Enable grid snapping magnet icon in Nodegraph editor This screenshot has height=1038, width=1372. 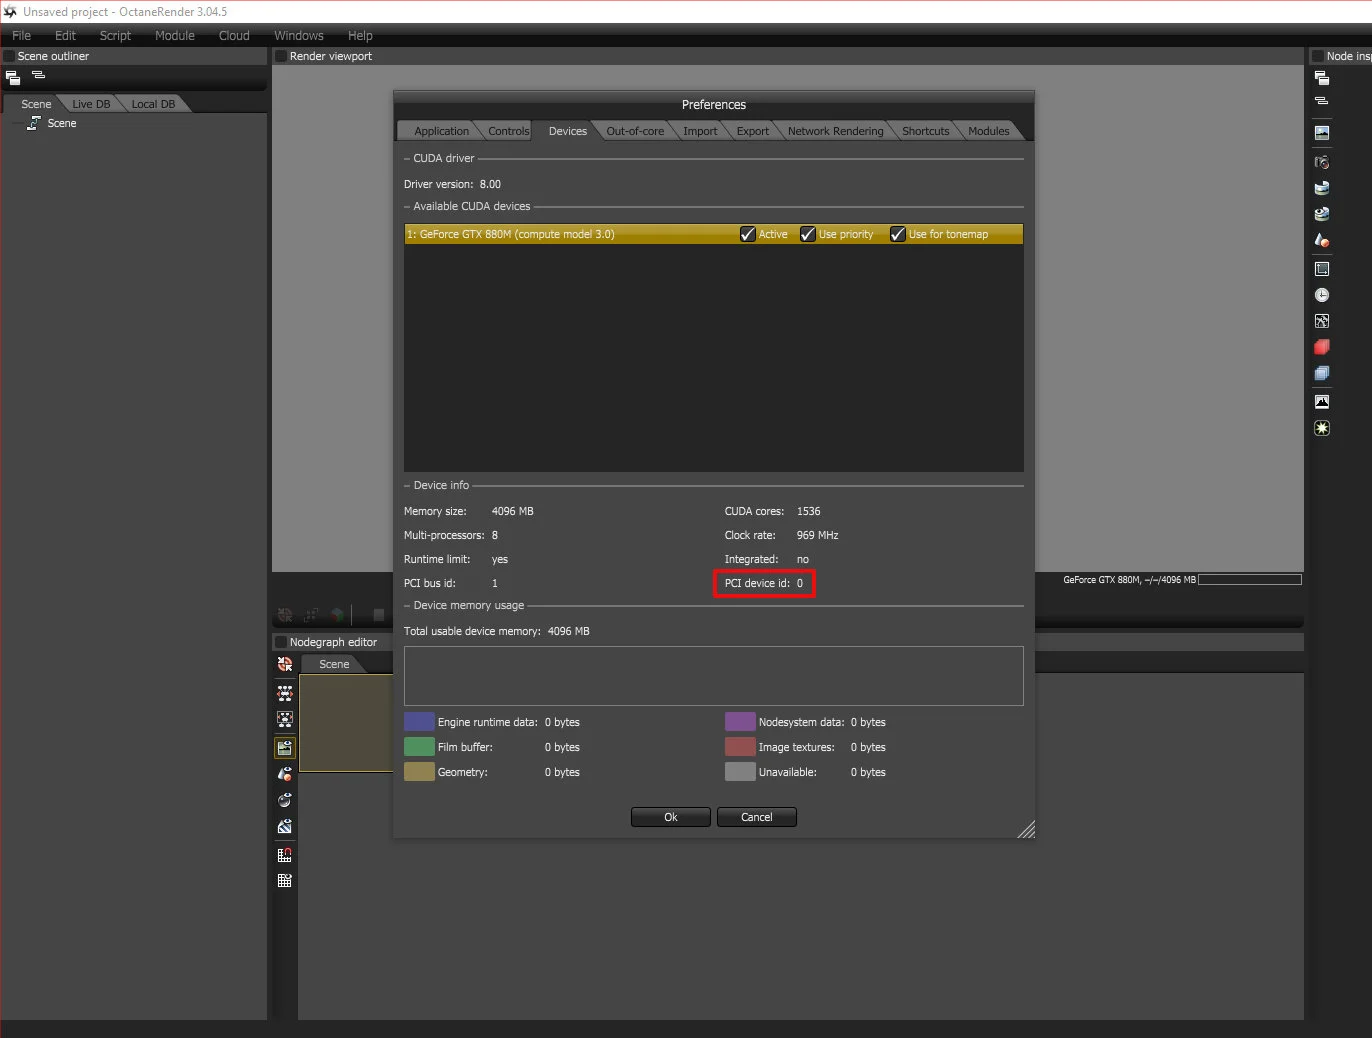point(285,855)
